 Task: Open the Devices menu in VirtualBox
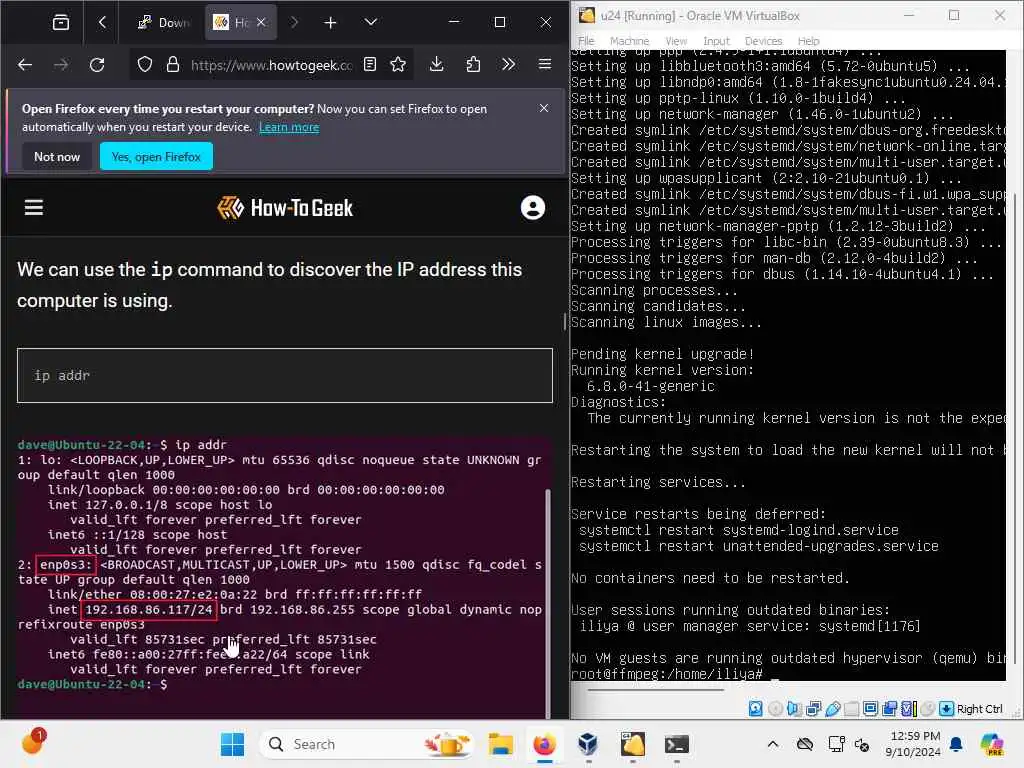click(x=763, y=40)
